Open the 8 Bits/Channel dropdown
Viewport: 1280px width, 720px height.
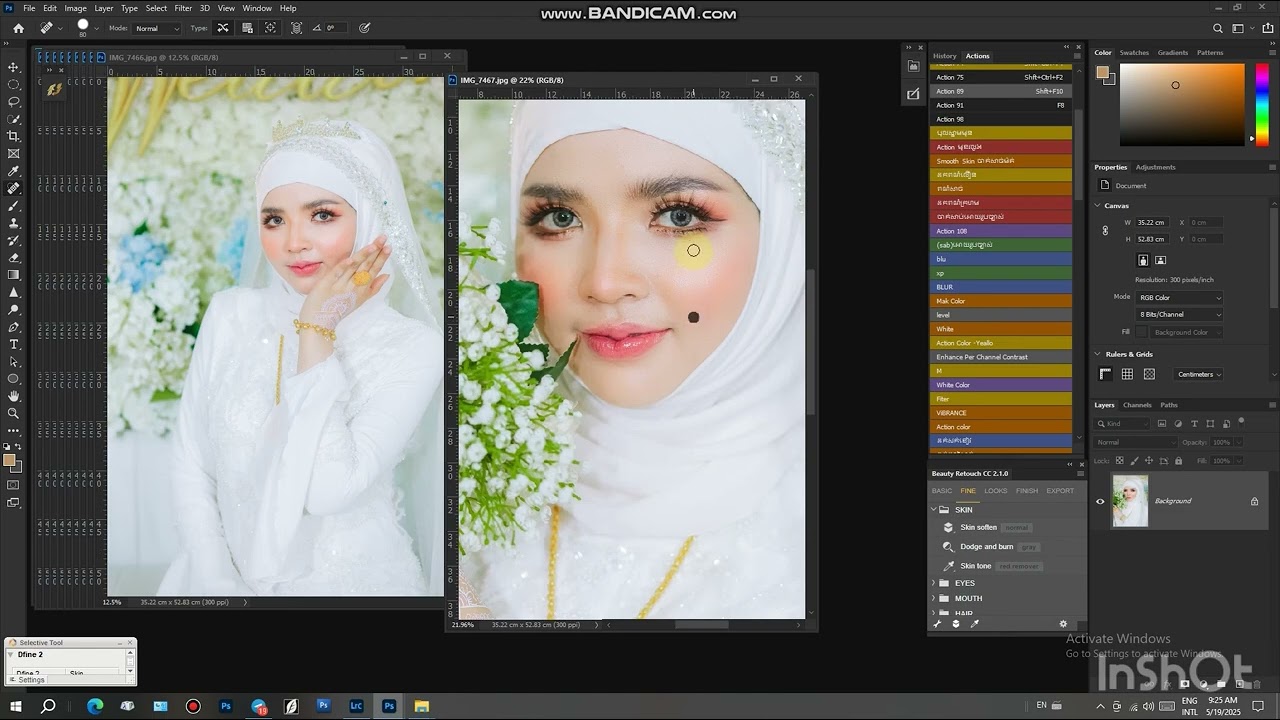(1178, 314)
